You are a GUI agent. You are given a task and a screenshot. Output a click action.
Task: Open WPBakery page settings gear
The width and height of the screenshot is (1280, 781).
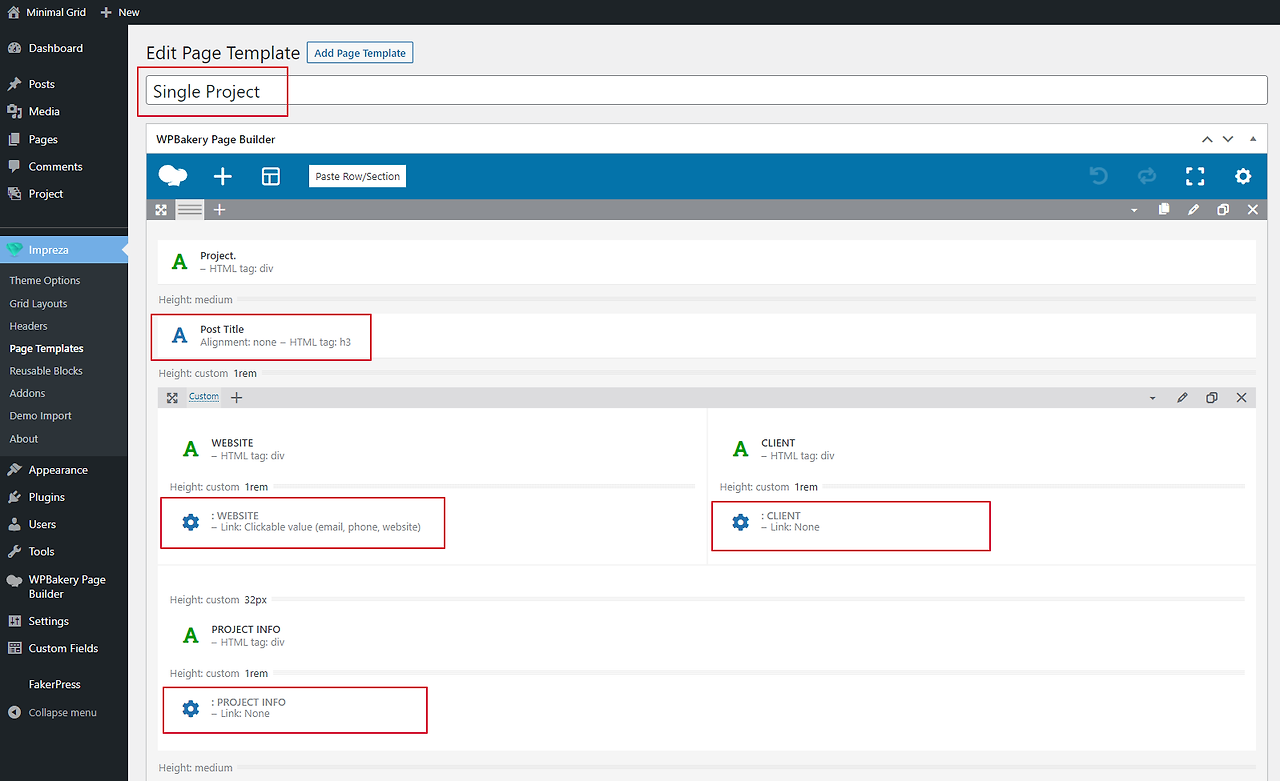[1243, 176]
